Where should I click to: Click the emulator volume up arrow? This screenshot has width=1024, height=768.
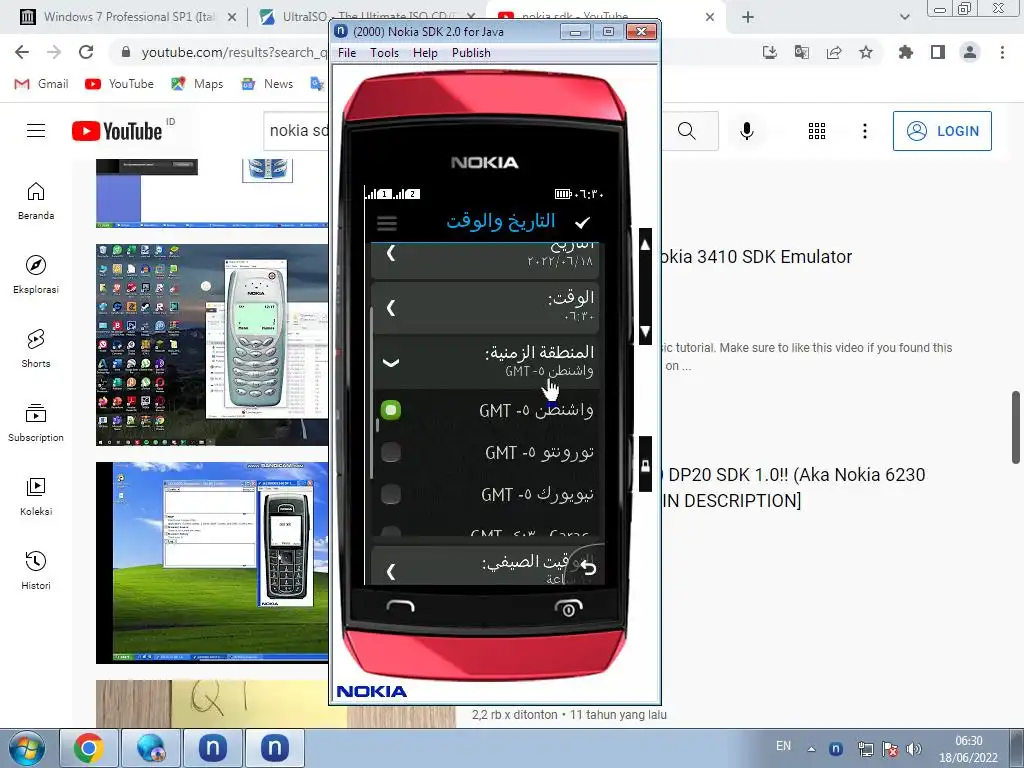645,245
